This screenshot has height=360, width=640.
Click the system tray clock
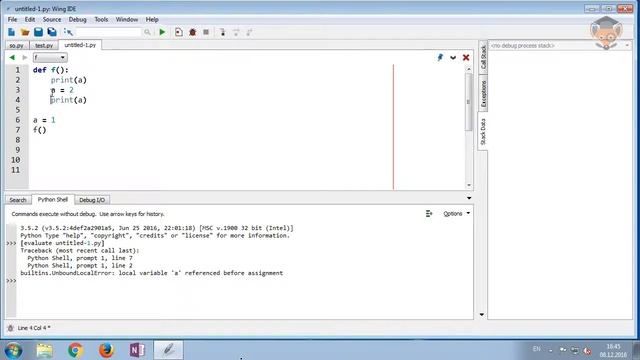(x=613, y=351)
